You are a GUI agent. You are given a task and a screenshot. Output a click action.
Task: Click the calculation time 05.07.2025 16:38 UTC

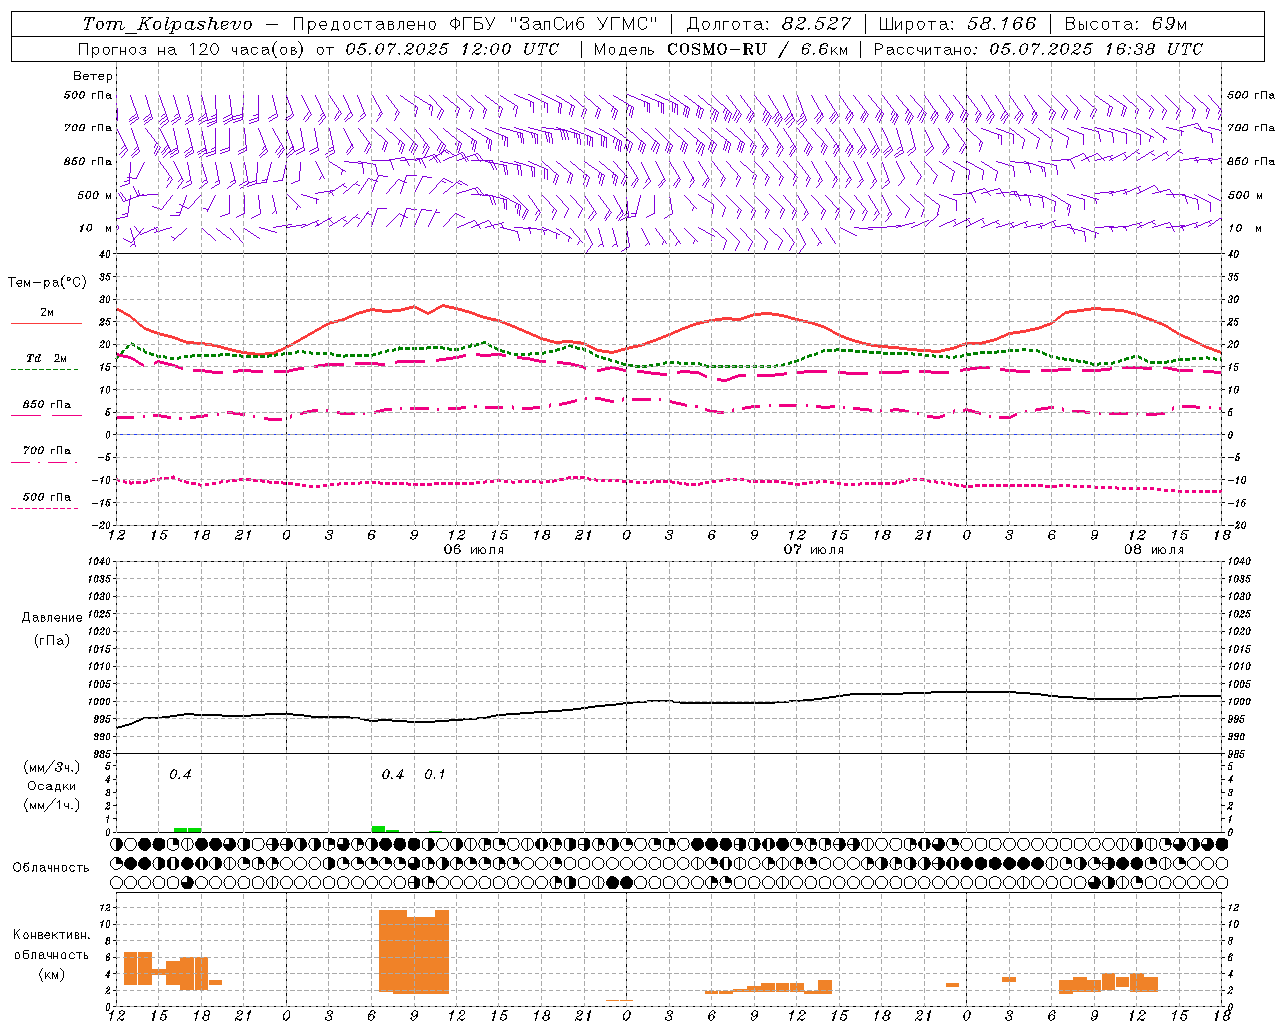[1096, 49]
